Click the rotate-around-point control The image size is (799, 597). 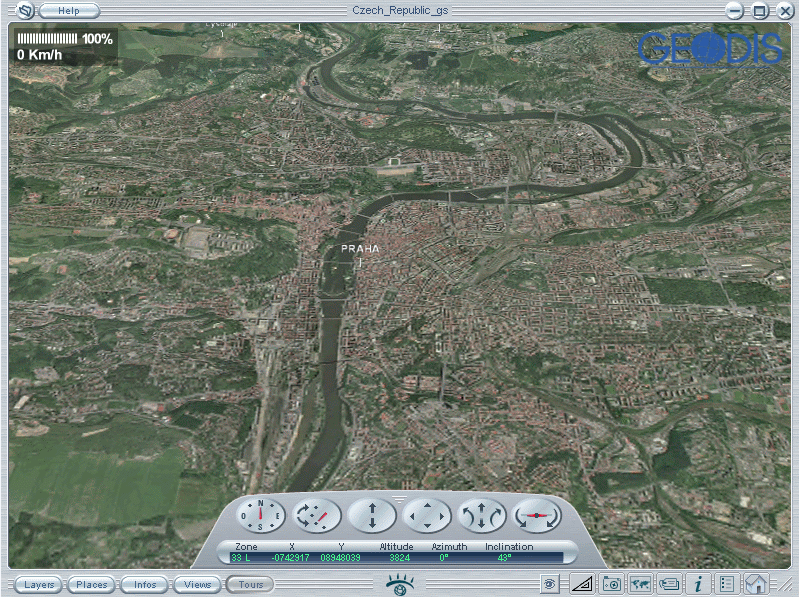(316, 515)
